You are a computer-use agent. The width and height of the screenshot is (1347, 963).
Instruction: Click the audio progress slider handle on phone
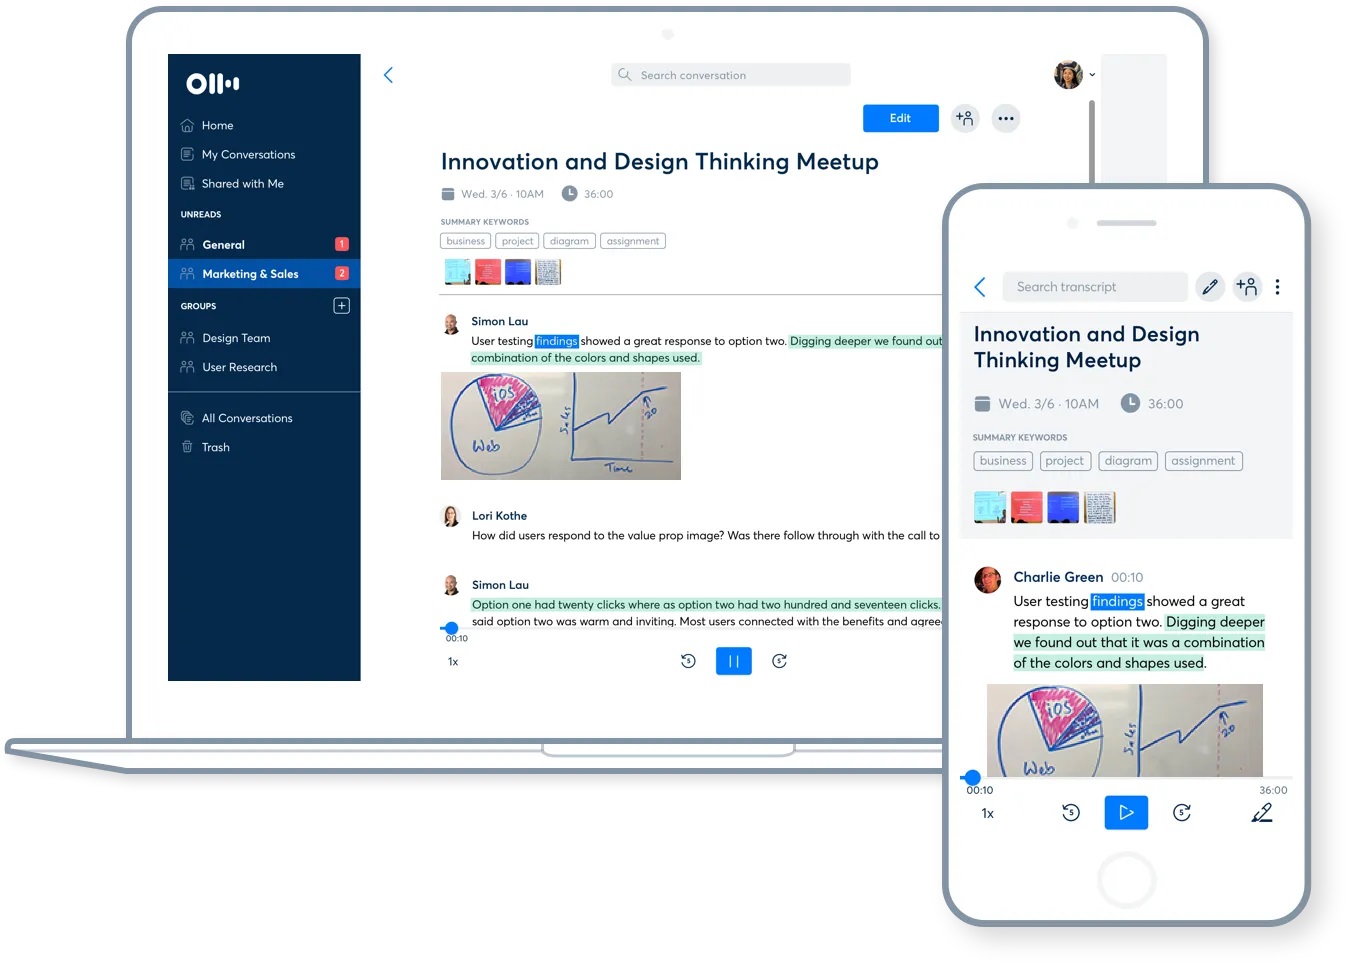click(972, 777)
